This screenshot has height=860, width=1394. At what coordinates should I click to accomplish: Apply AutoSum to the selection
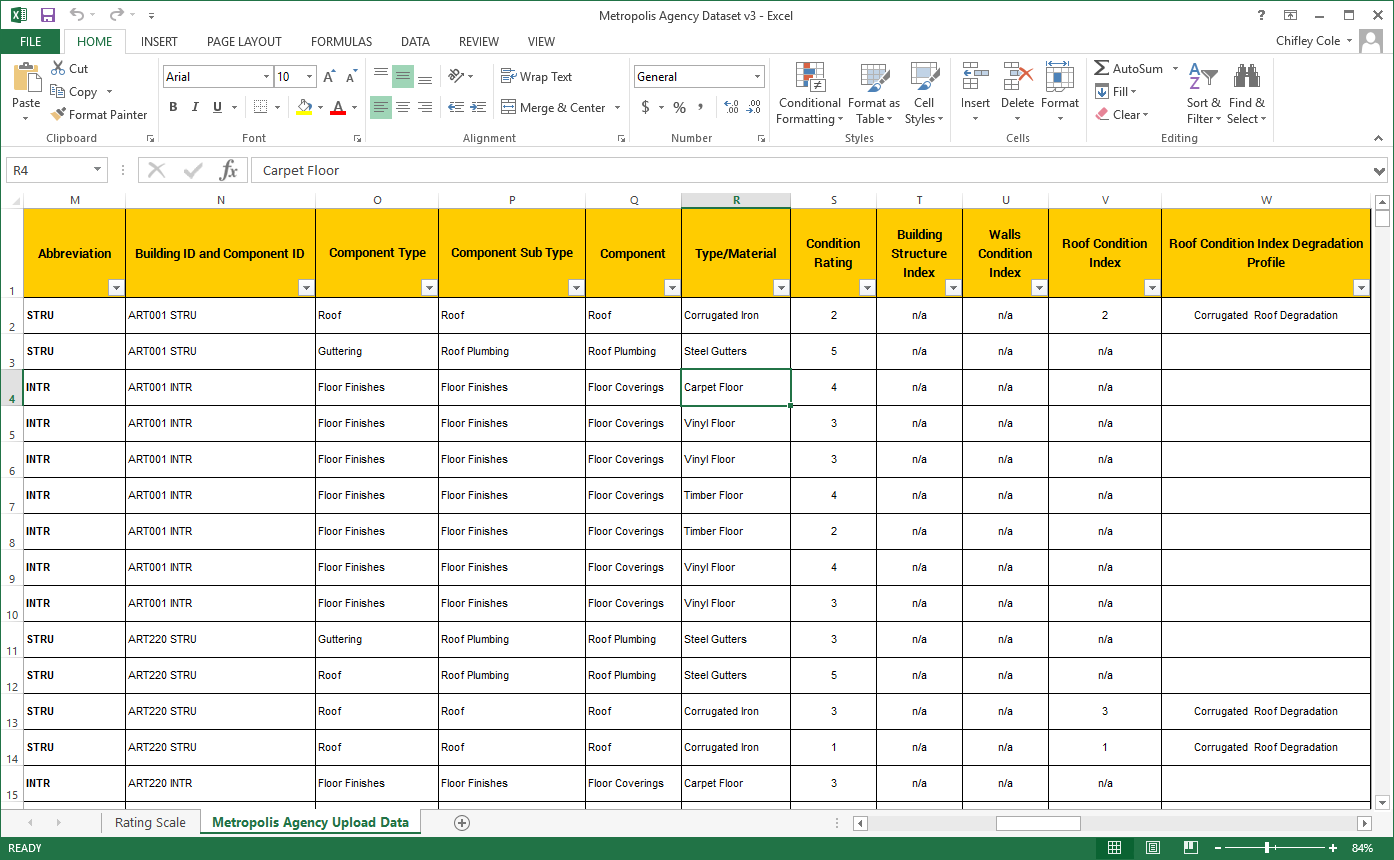(1130, 68)
